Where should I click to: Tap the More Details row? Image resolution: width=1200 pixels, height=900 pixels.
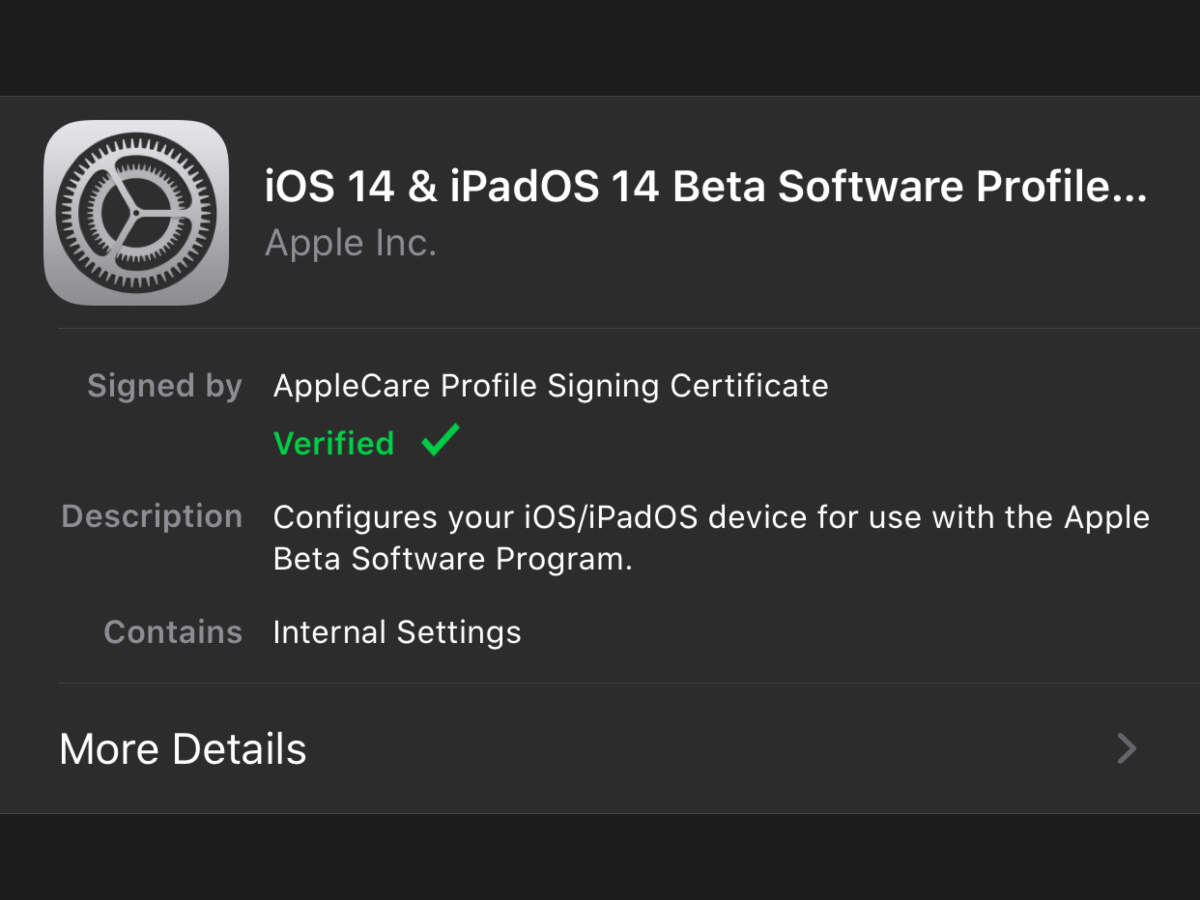point(600,749)
